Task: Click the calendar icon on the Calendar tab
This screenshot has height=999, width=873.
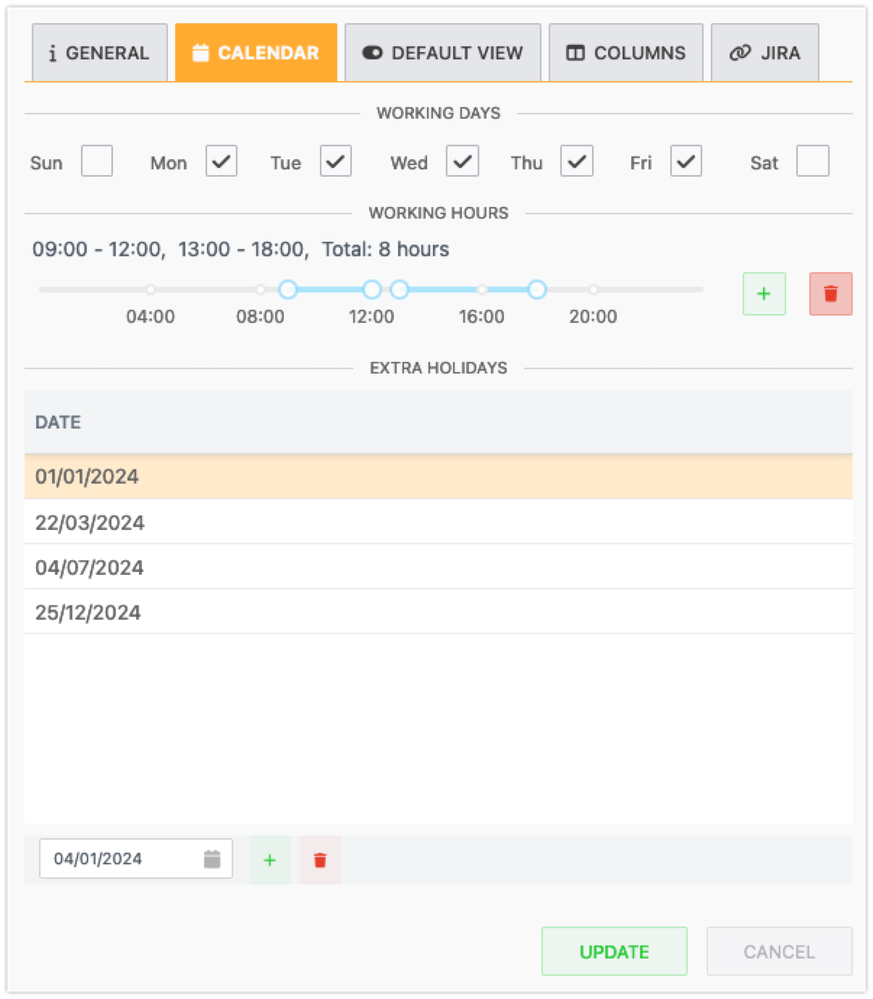Action: click(203, 51)
